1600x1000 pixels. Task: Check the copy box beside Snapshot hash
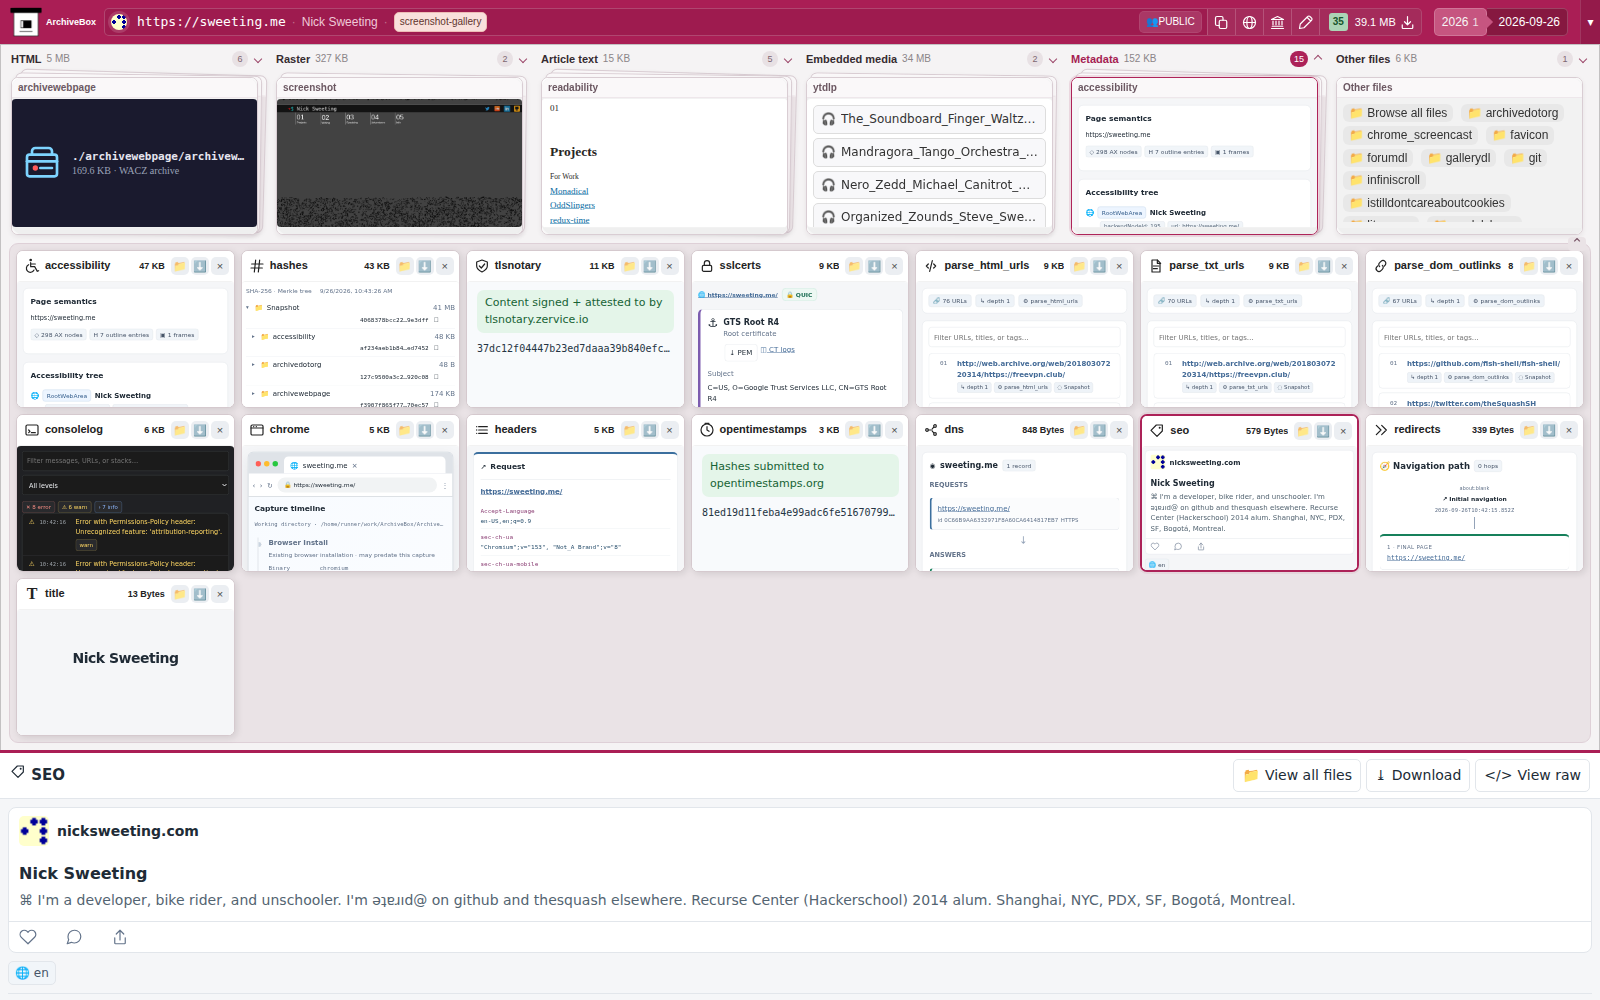[436, 320]
